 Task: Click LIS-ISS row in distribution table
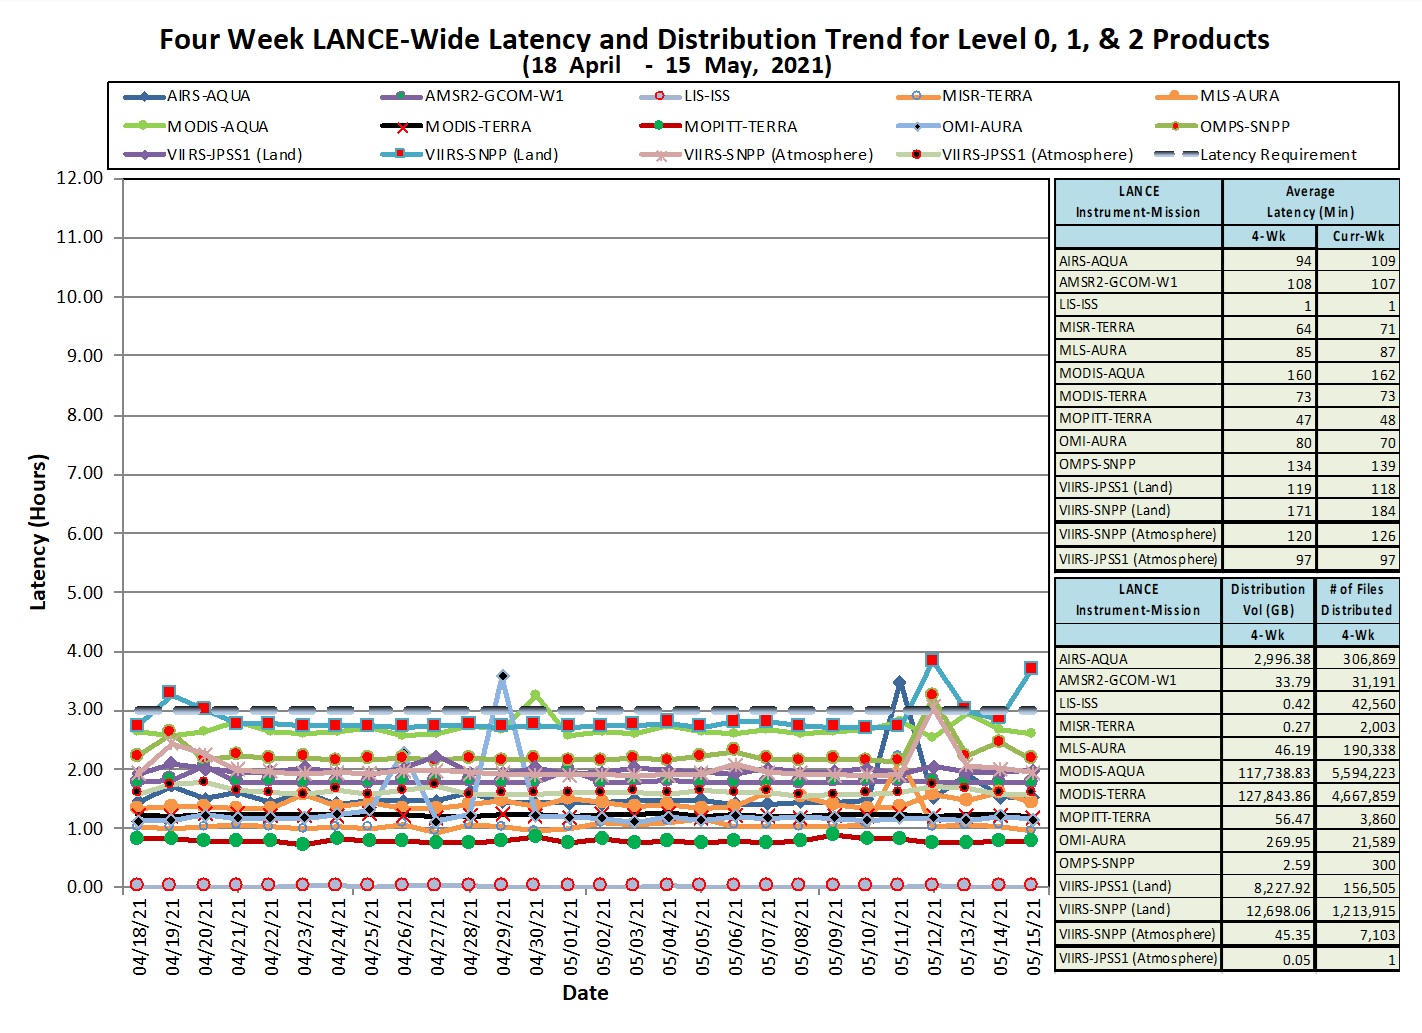click(1226, 703)
